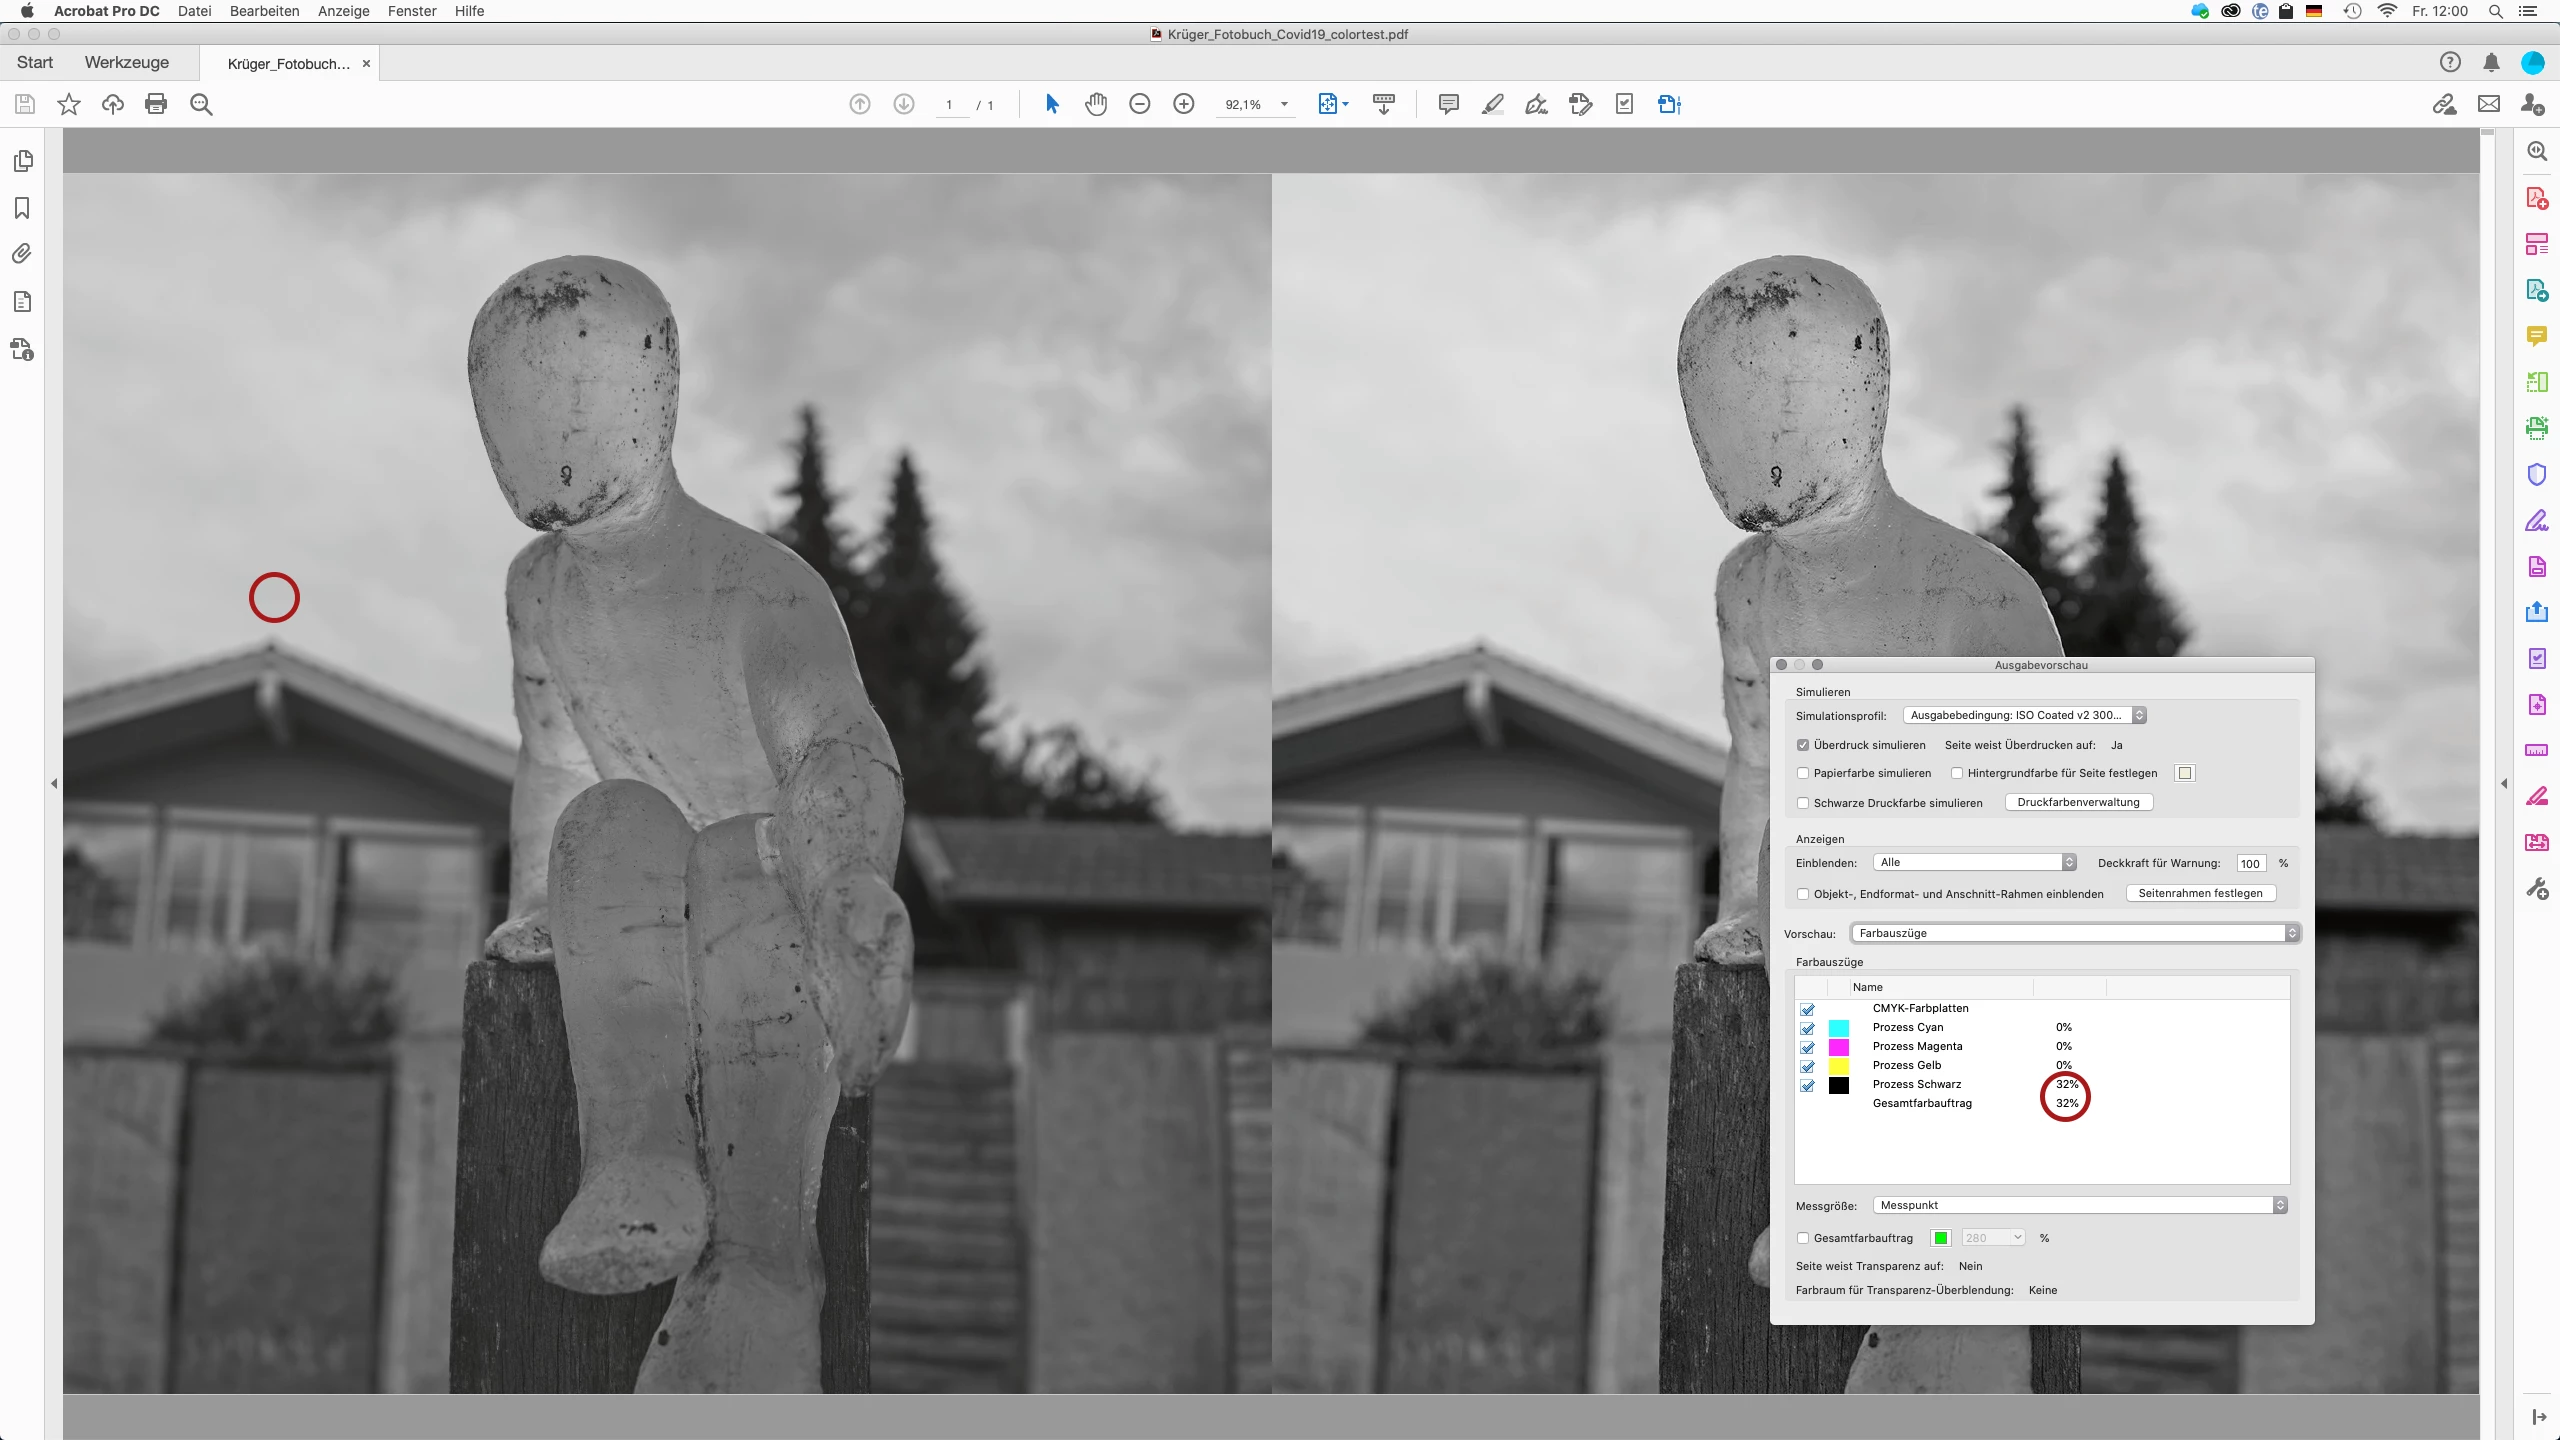2560x1440 pixels.
Task: Click the Druckfarbenverwaltung button
Action: click(x=2078, y=802)
